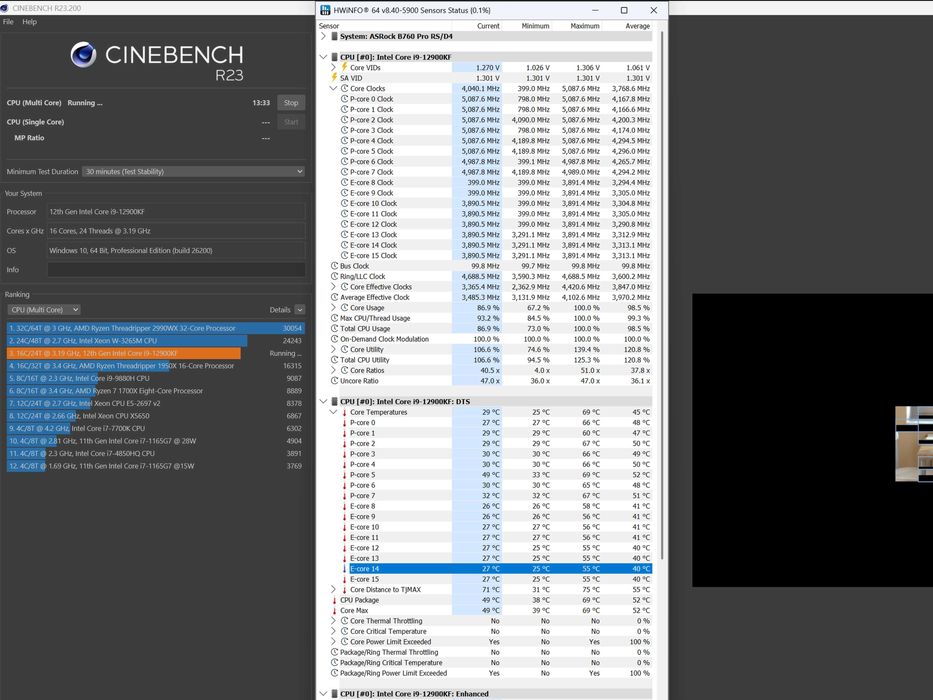Click the greyed Start button for single core
The width and height of the screenshot is (933, 700).
[291, 122]
